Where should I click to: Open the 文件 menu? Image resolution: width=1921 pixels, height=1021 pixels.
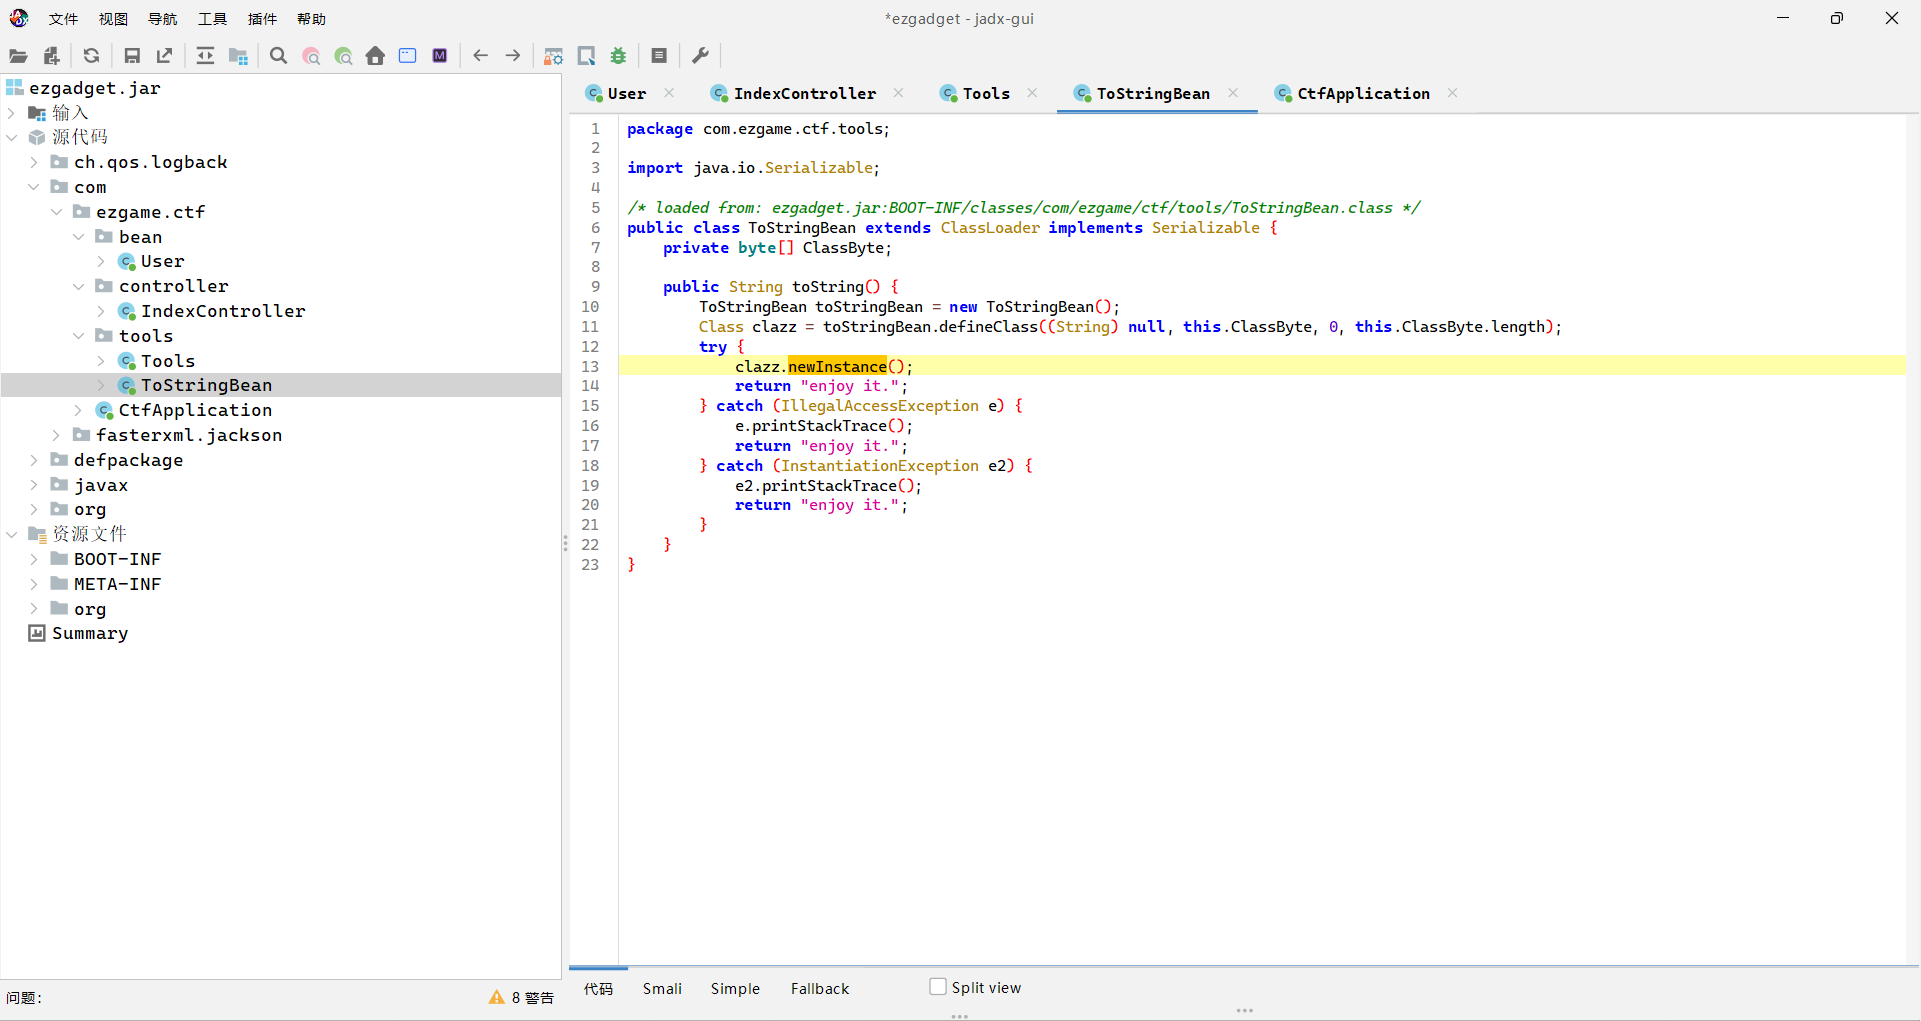63,19
